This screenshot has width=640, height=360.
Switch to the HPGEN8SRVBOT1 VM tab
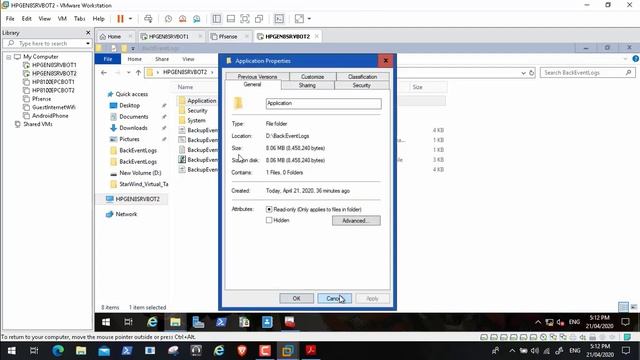tap(168, 36)
